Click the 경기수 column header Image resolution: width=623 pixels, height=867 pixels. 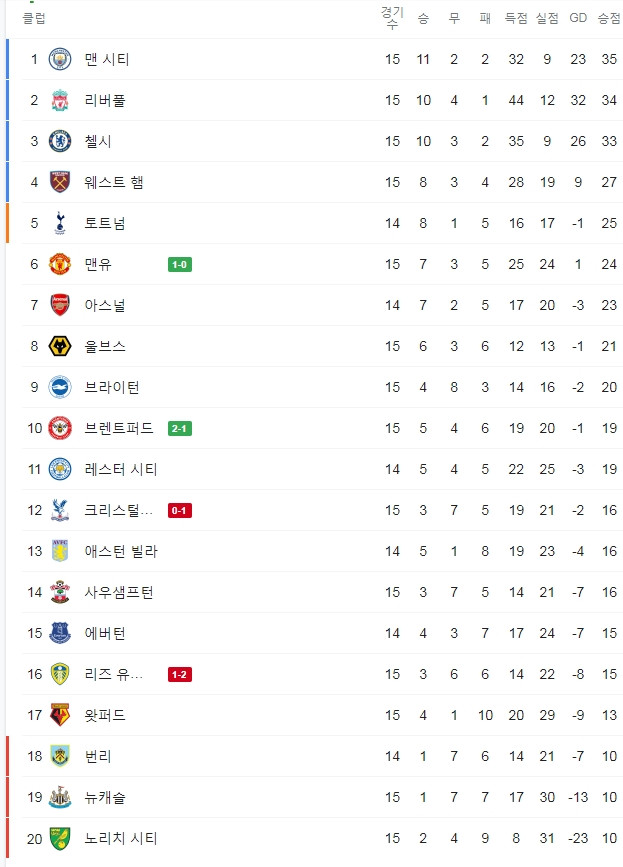pyautogui.click(x=392, y=18)
